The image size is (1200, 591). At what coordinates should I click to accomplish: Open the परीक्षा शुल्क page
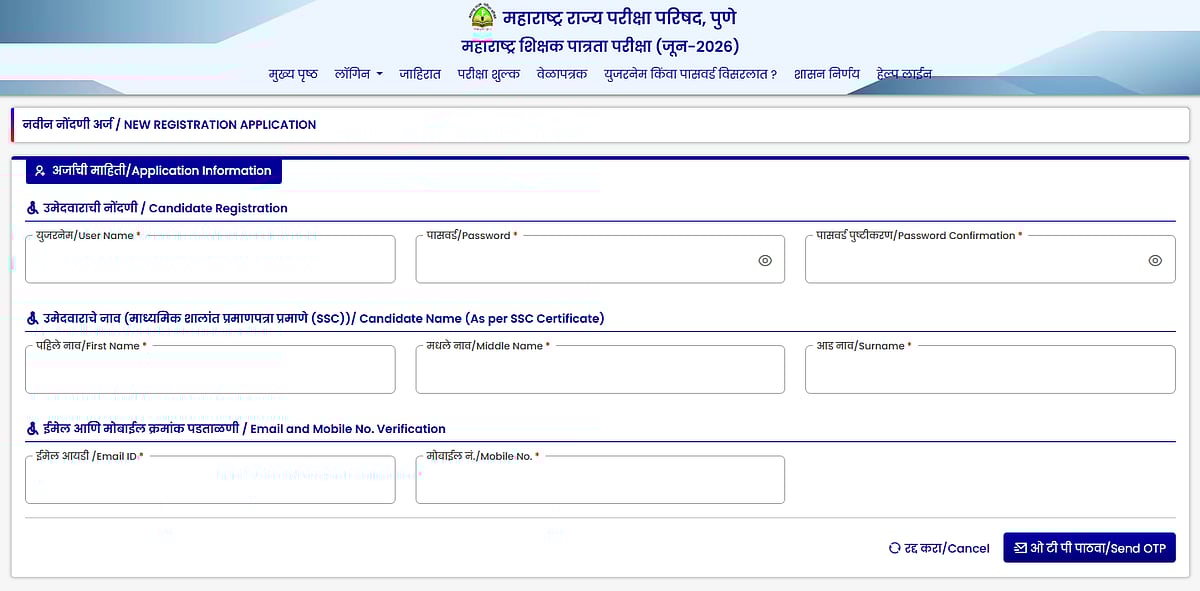489,74
